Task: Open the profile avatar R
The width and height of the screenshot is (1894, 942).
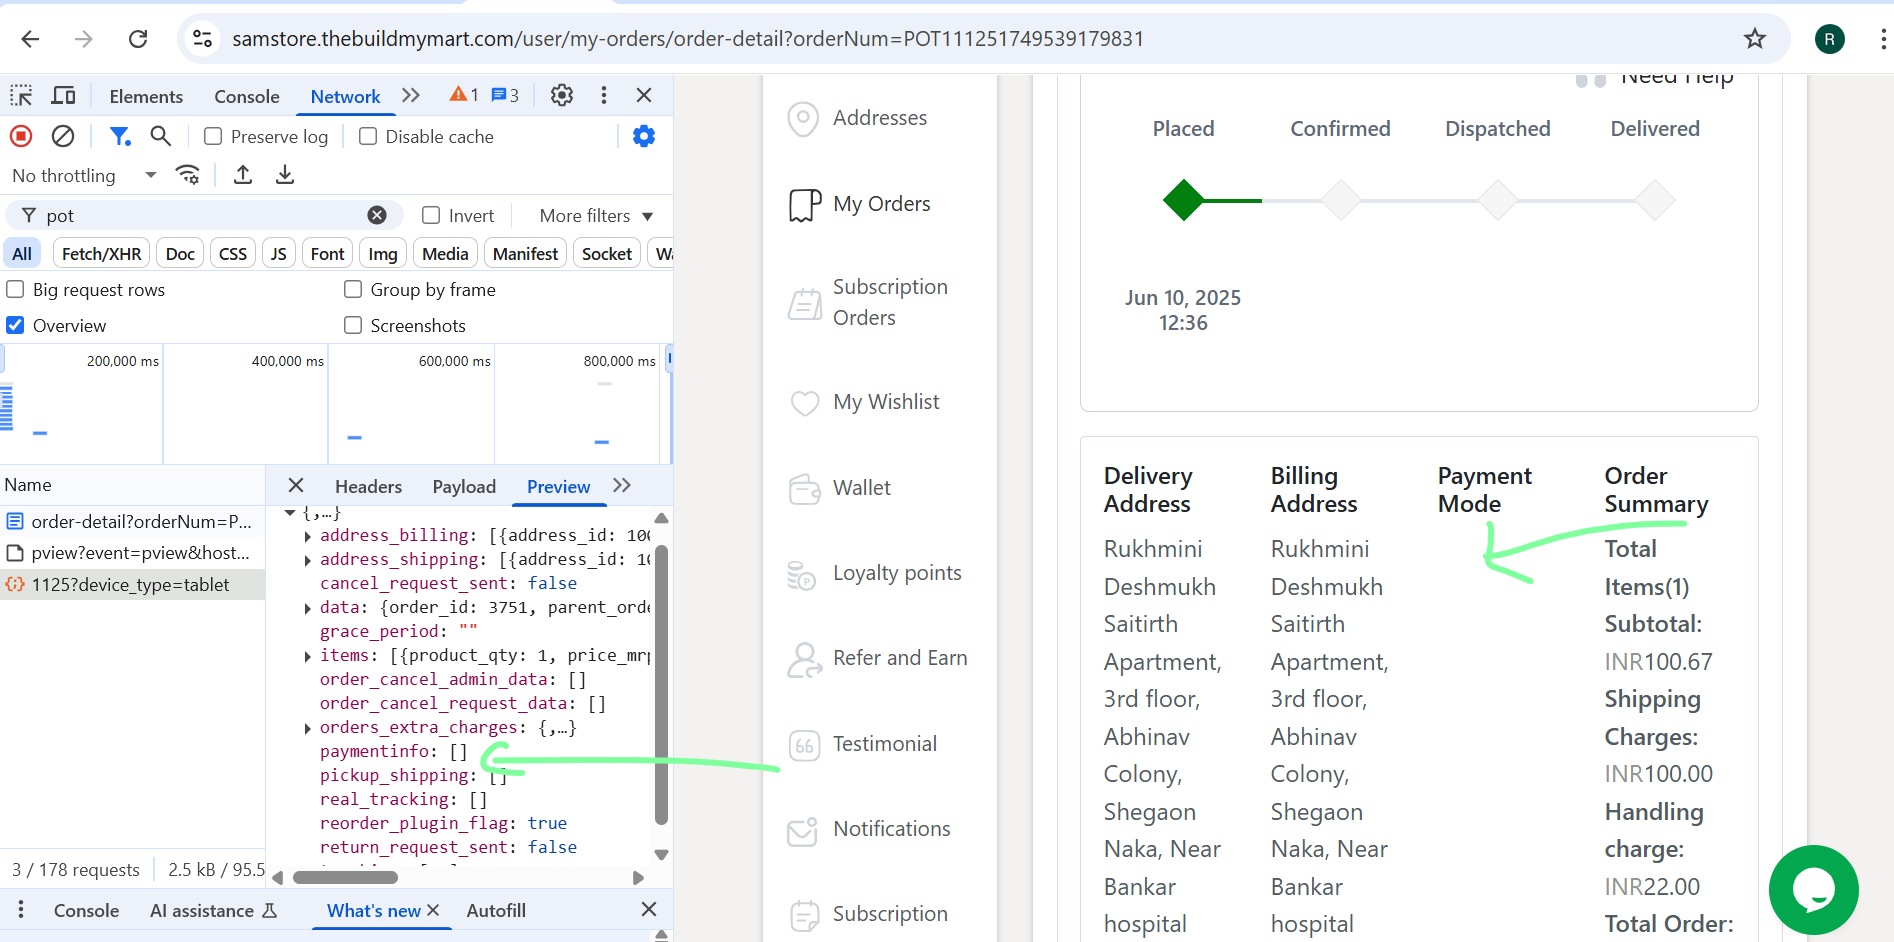Action: tap(1829, 39)
